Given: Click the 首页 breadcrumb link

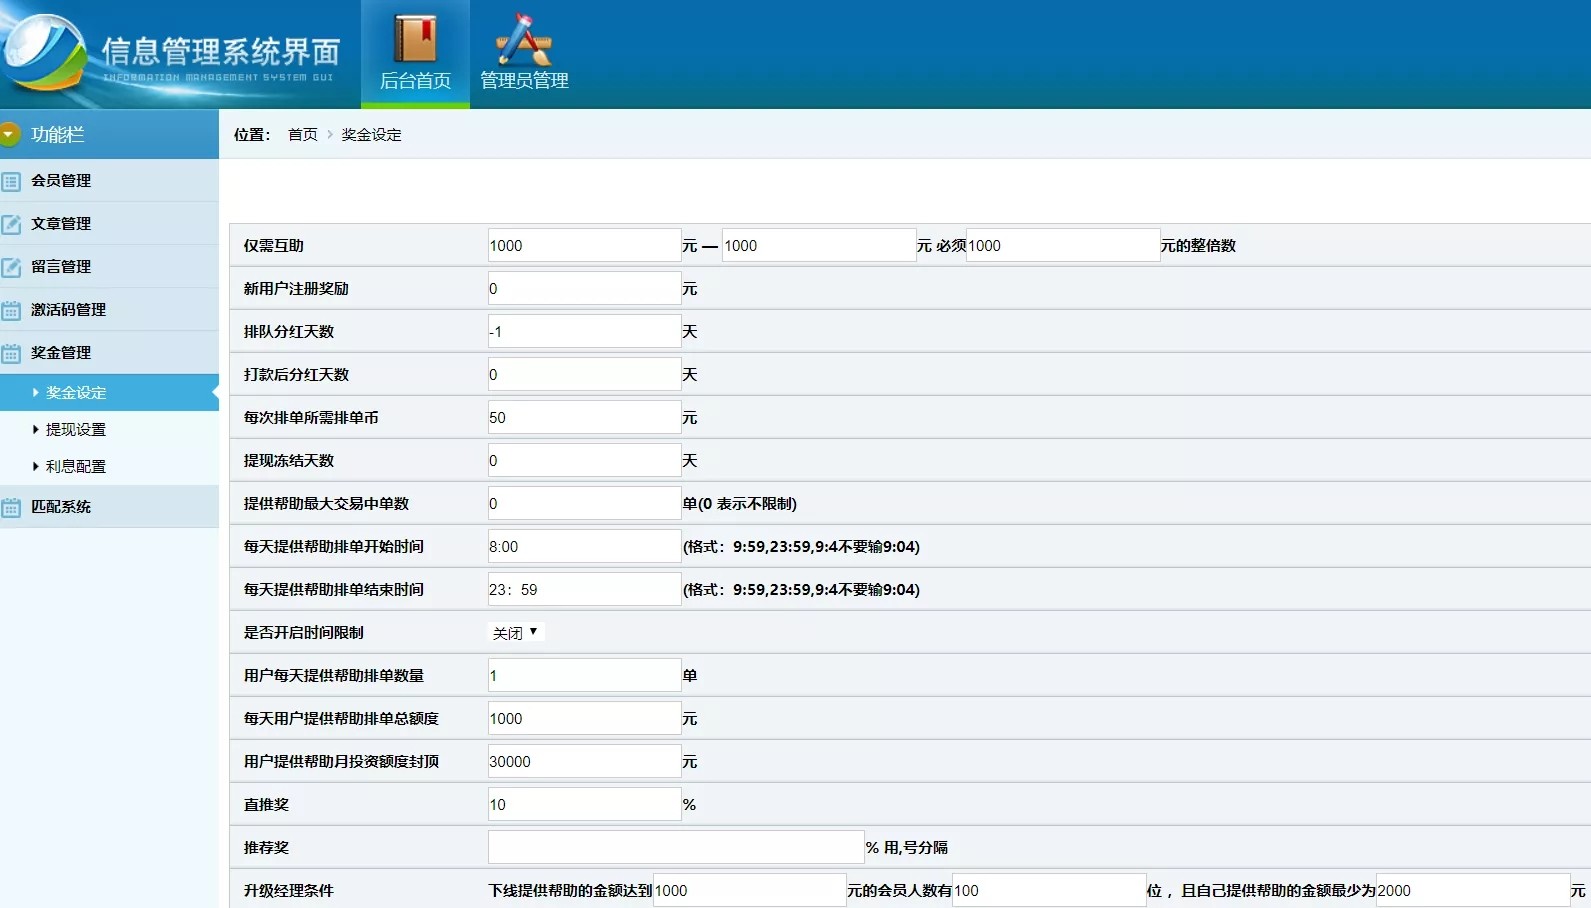Looking at the screenshot, I should tap(302, 135).
